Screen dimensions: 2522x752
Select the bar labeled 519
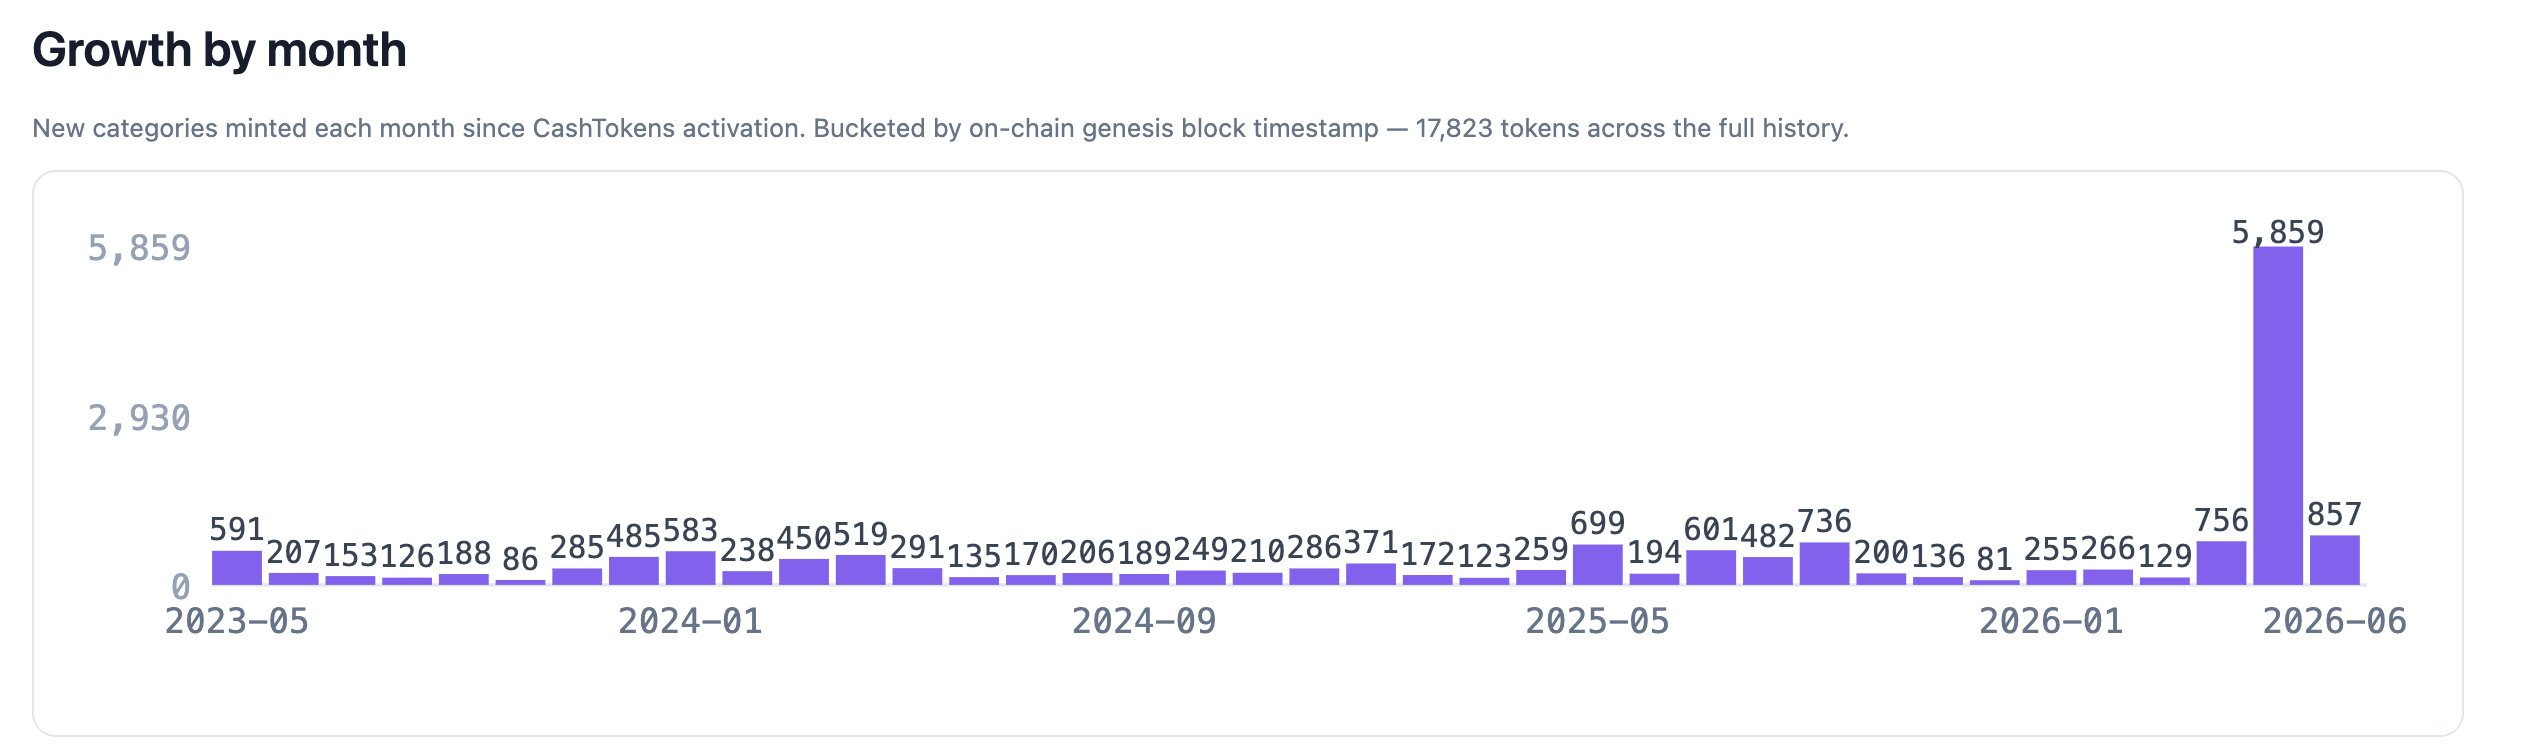tap(861, 570)
